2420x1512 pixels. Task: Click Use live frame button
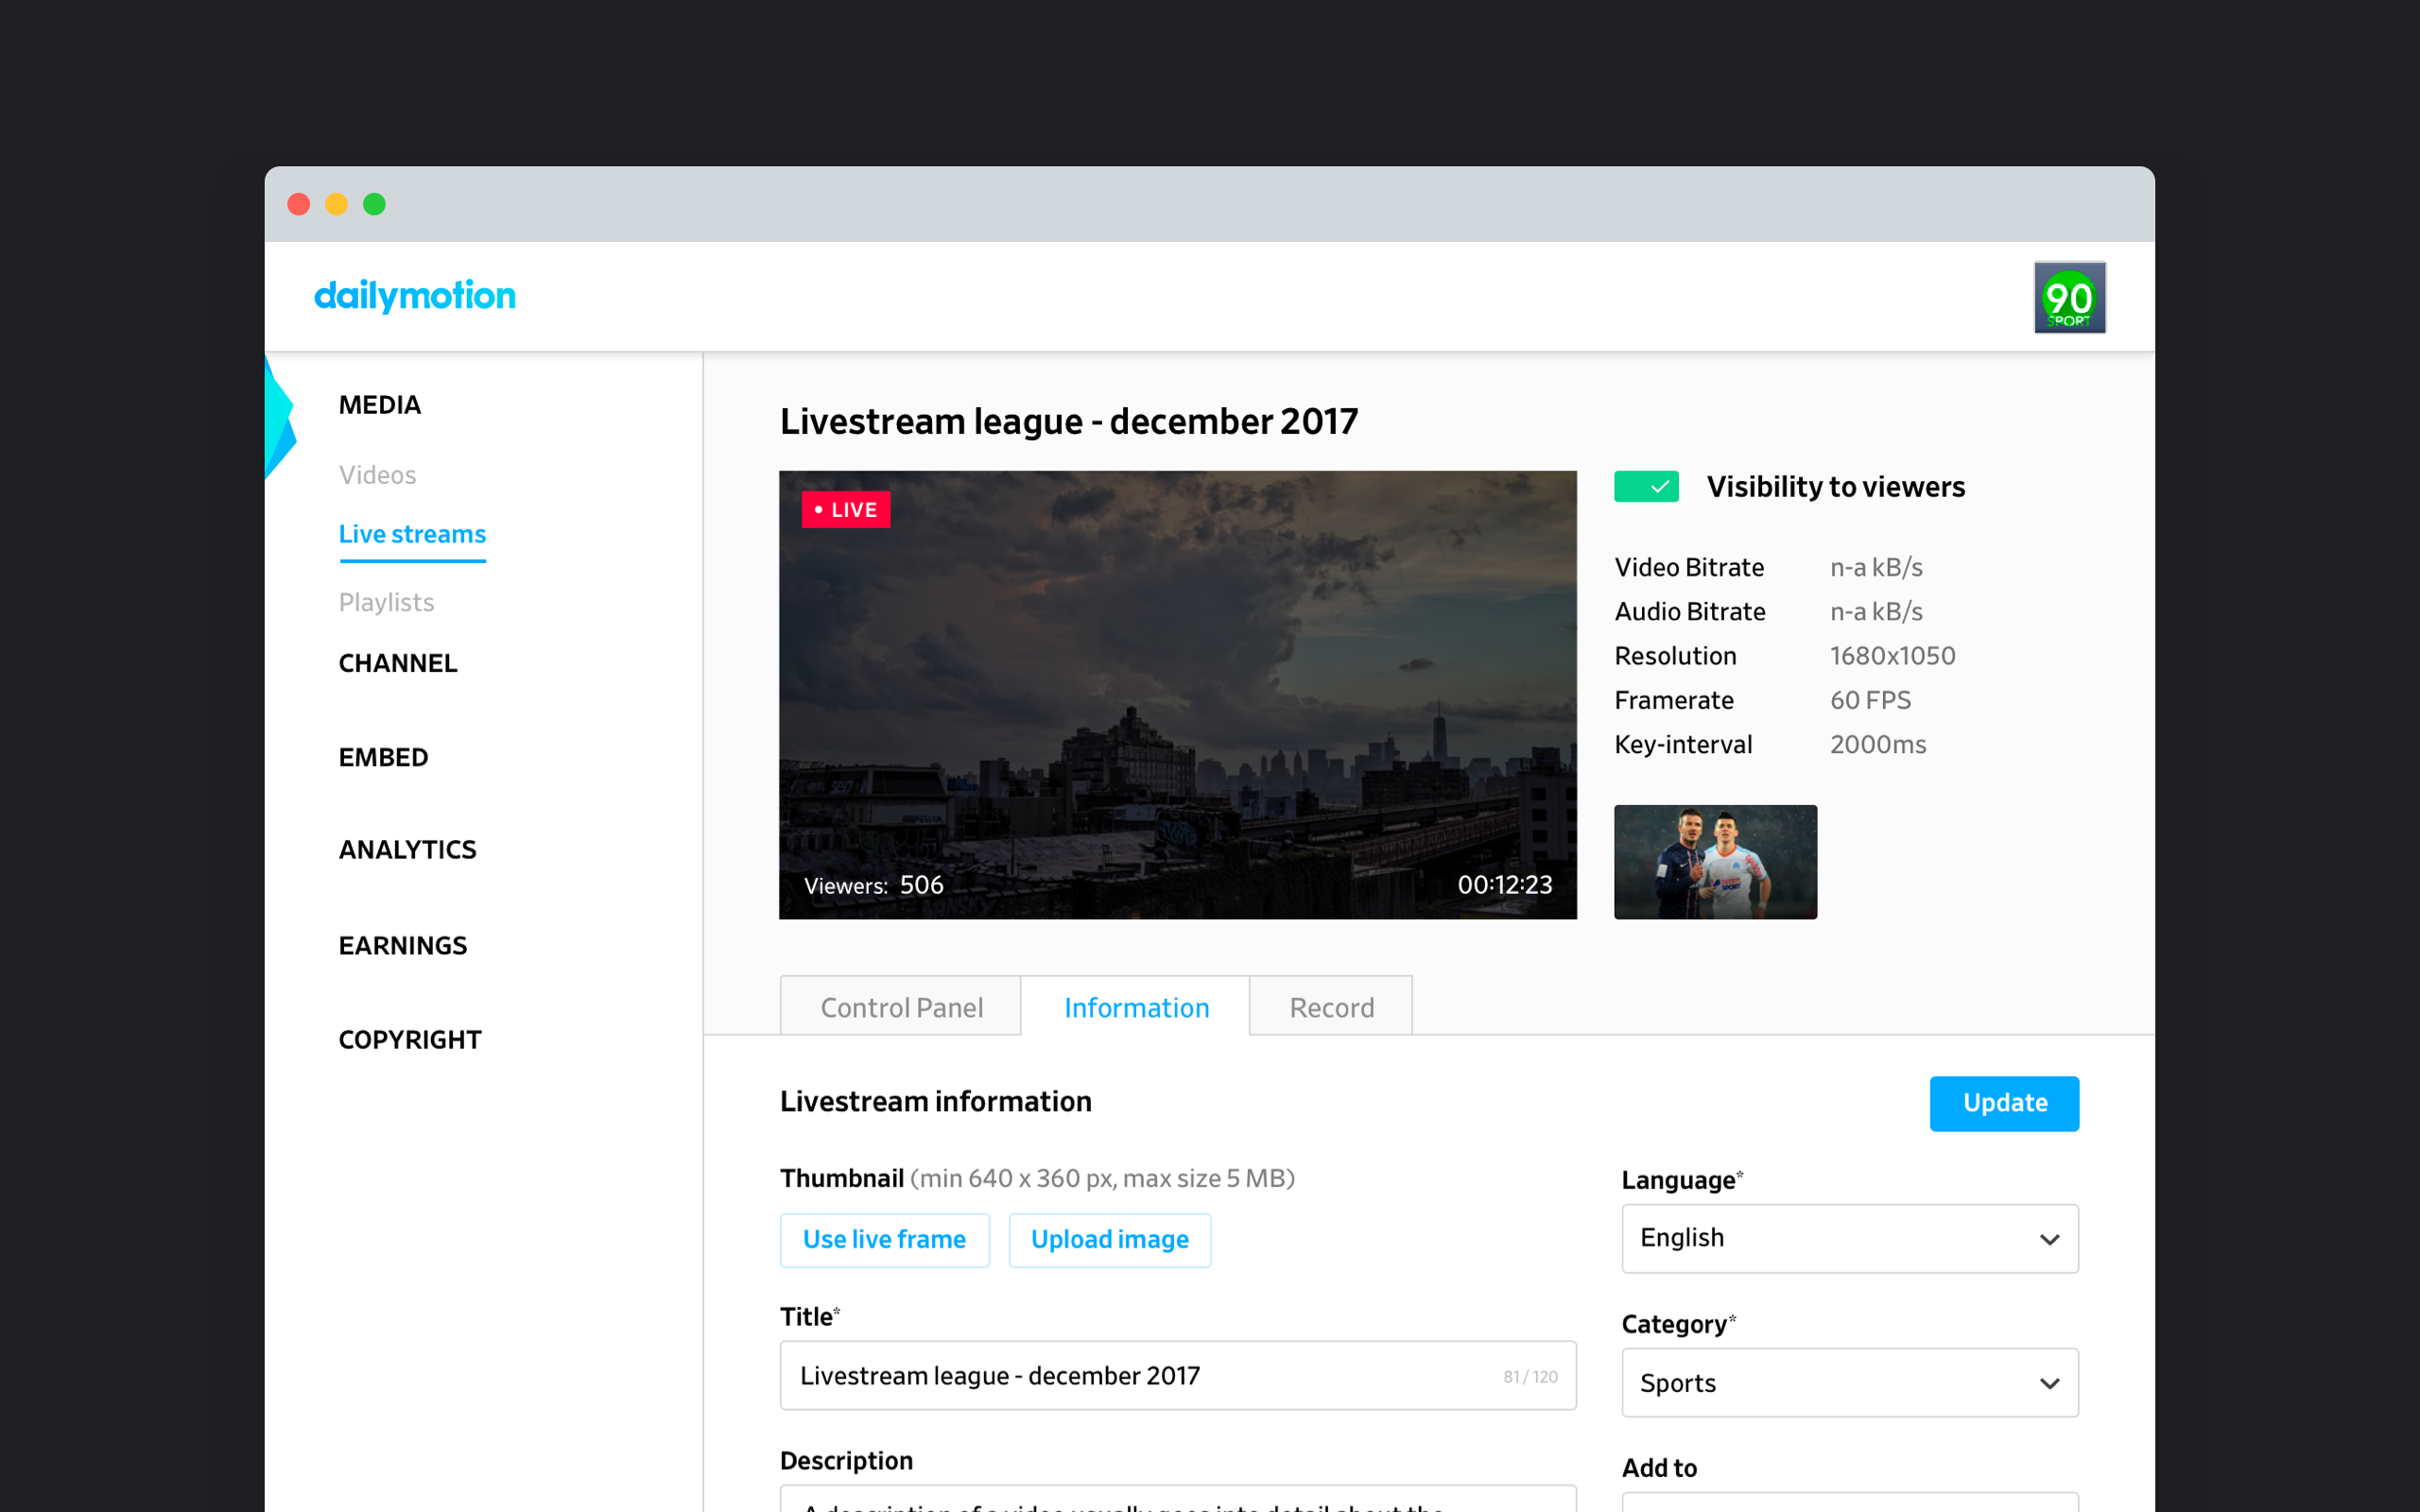tap(885, 1240)
